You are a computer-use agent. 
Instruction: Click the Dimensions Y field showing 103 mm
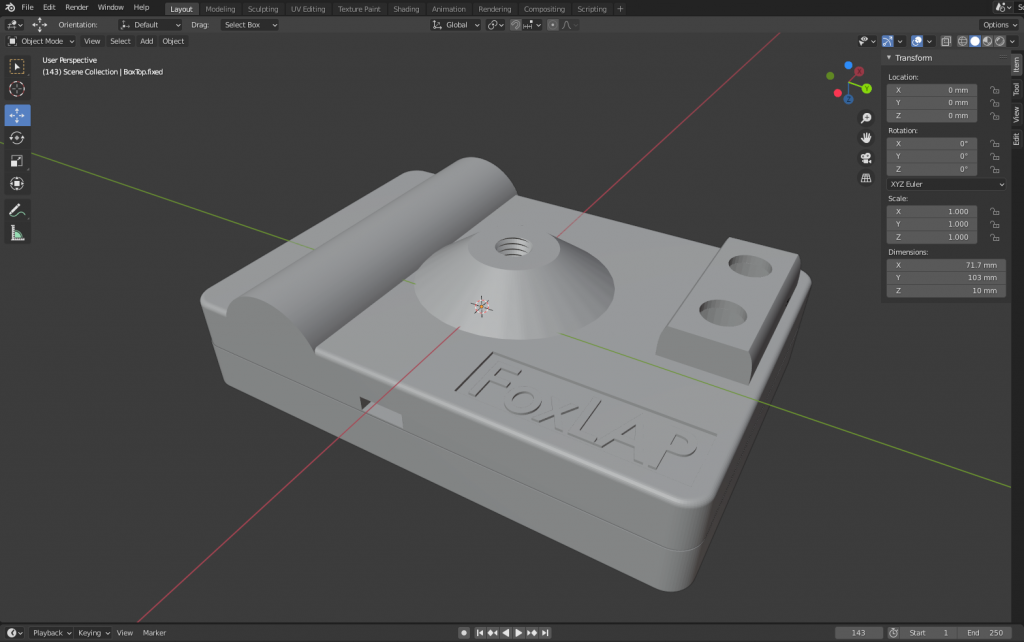932,277
